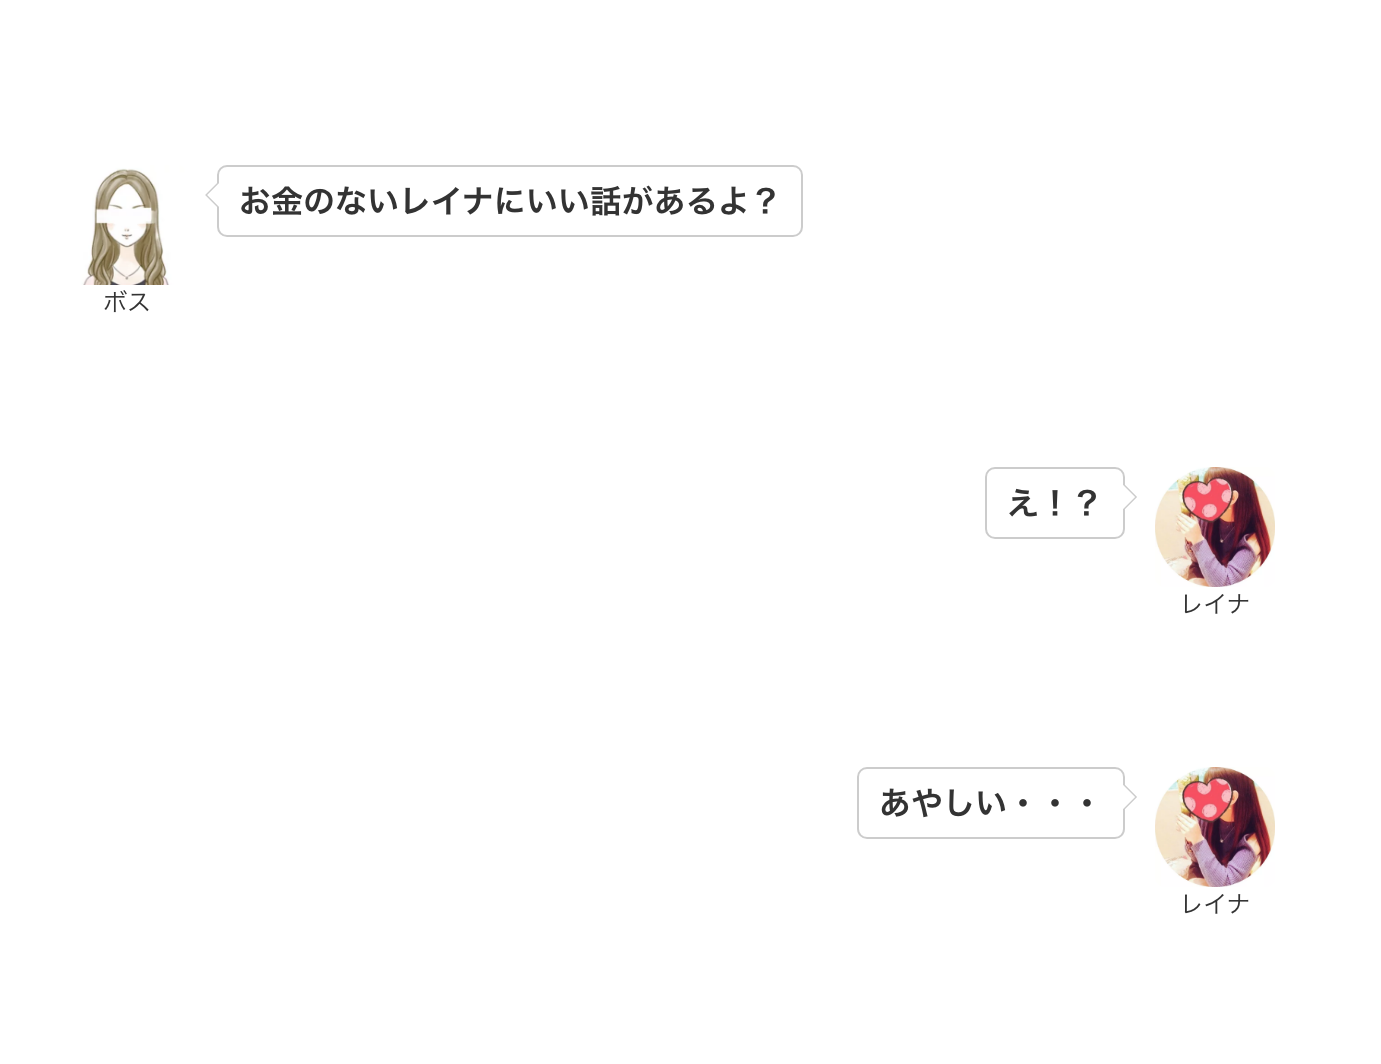Viewport: 1381px width, 1064px height.
Task: Click the ボス long-haired woman avatar
Action: pyautogui.click(x=126, y=227)
